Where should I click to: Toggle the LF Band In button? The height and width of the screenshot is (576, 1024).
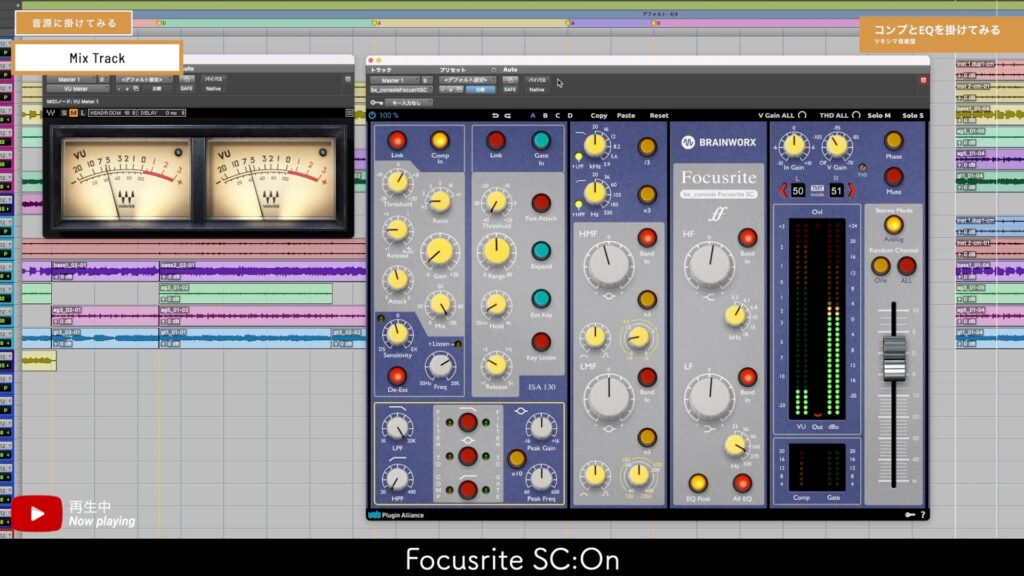click(x=747, y=377)
